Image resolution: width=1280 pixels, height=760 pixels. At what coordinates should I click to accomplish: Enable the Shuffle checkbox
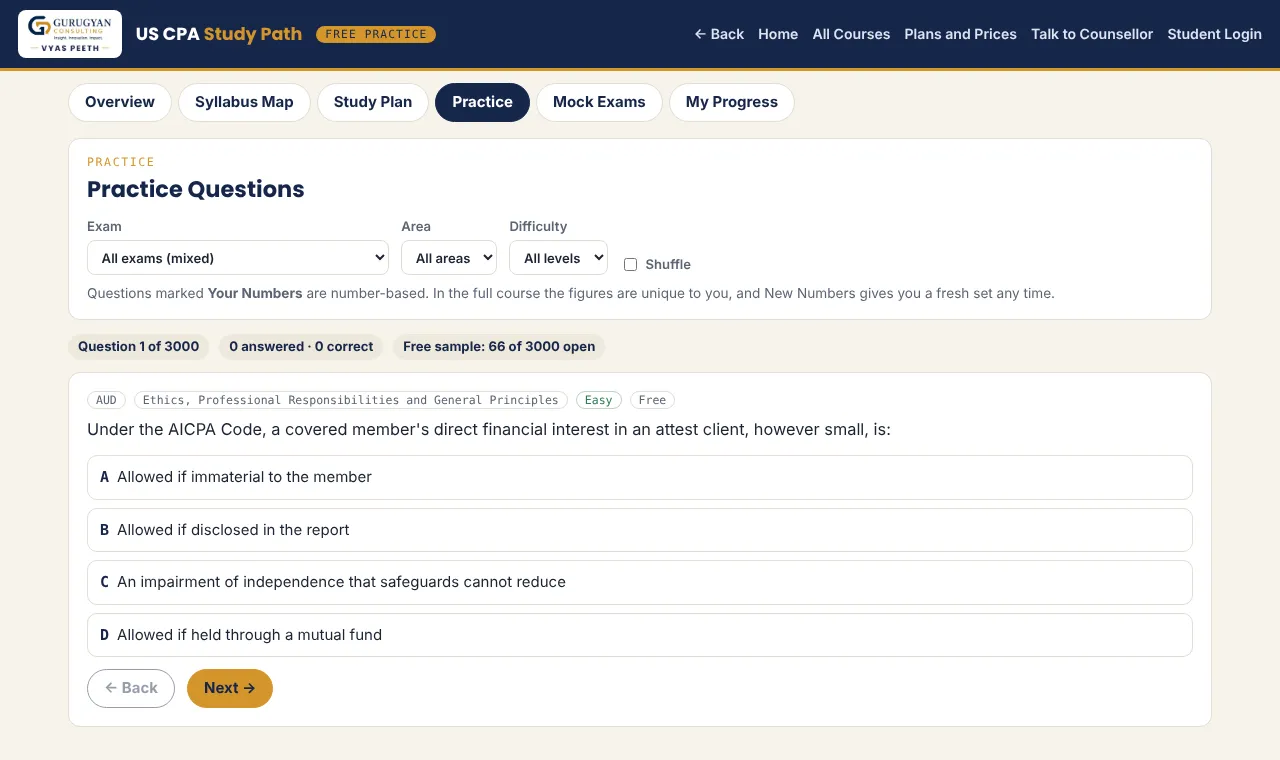pos(630,265)
